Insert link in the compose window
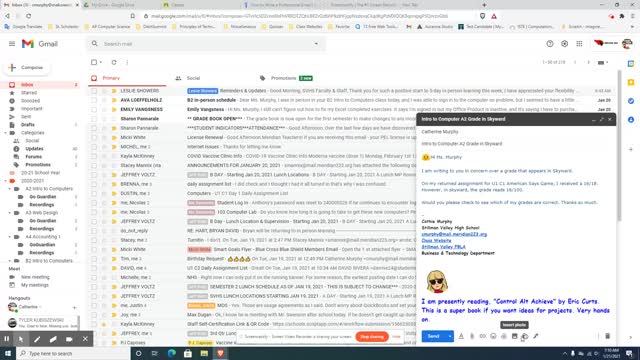The image size is (640, 360). [482, 336]
